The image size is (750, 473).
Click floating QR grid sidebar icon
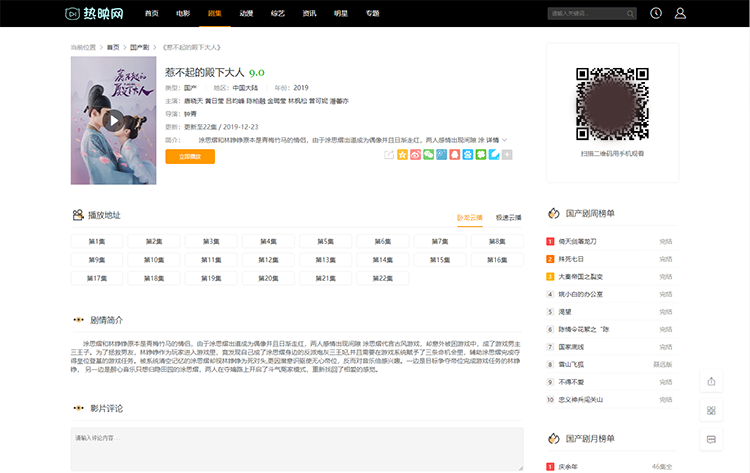(x=711, y=410)
